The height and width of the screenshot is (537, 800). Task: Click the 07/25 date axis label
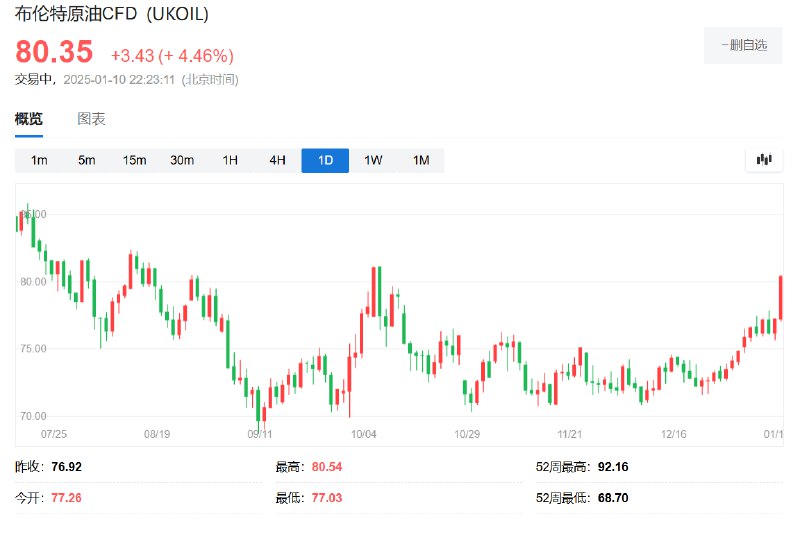(54, 434)
